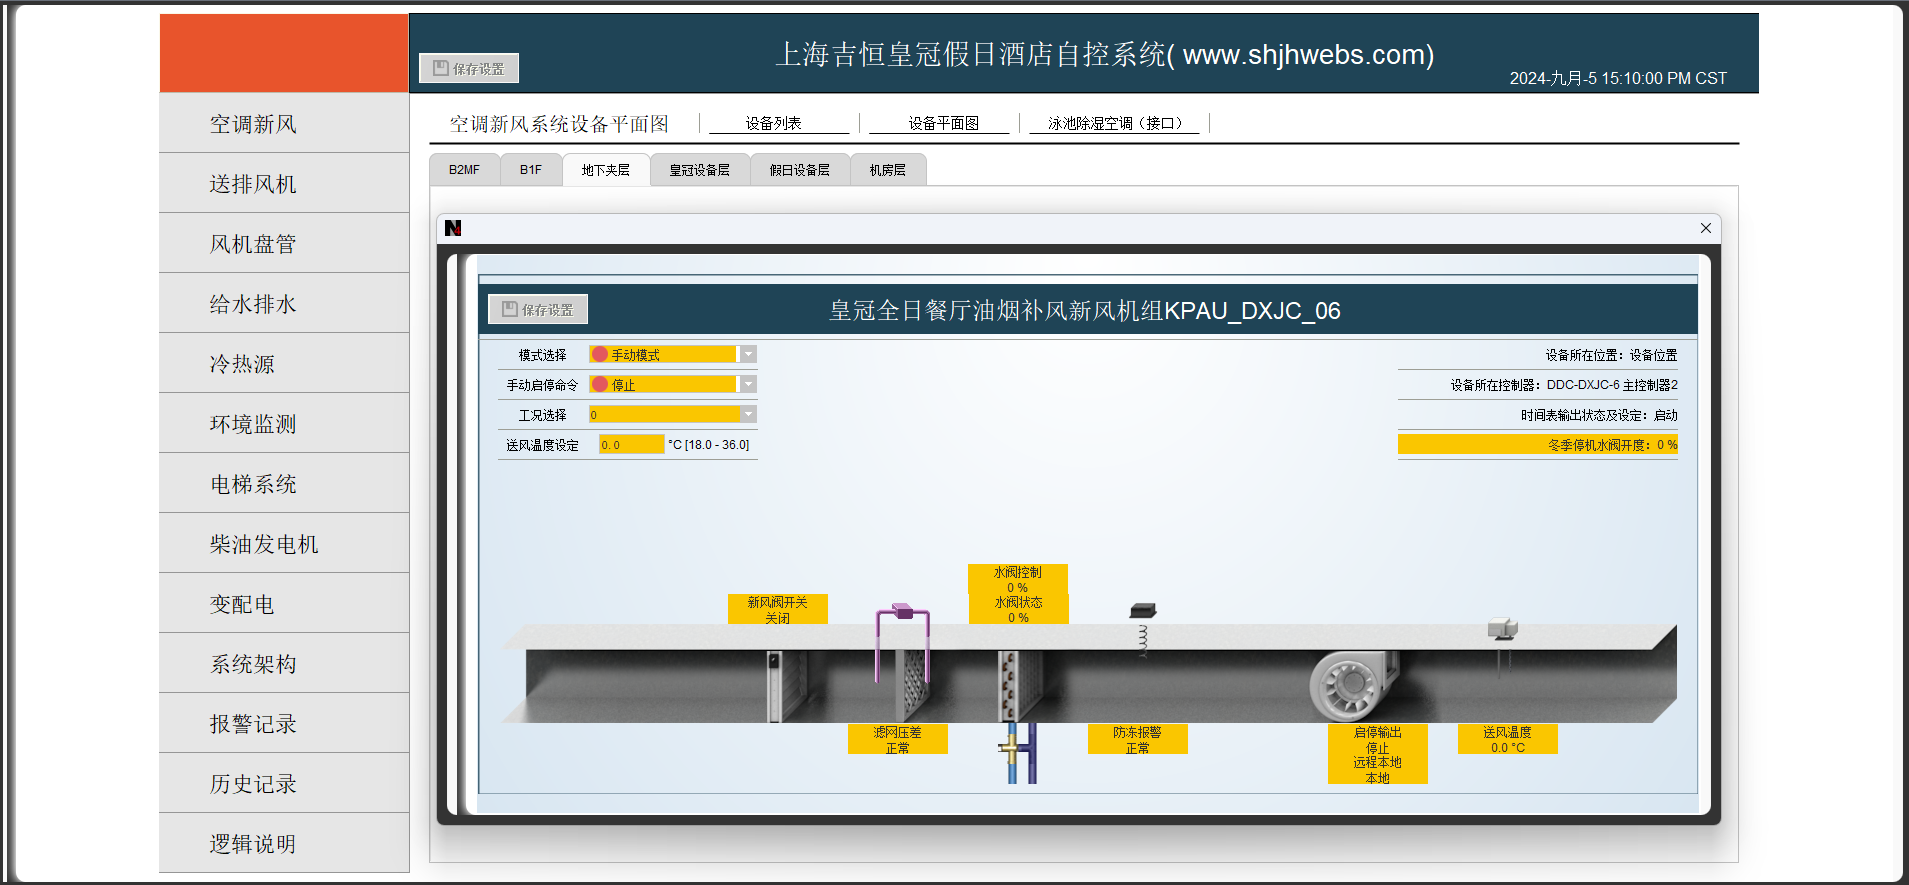Screen dimensions: 1909x885
Task: Select 柴油发电机 sidebar entry
Action: tap(284, 544)
